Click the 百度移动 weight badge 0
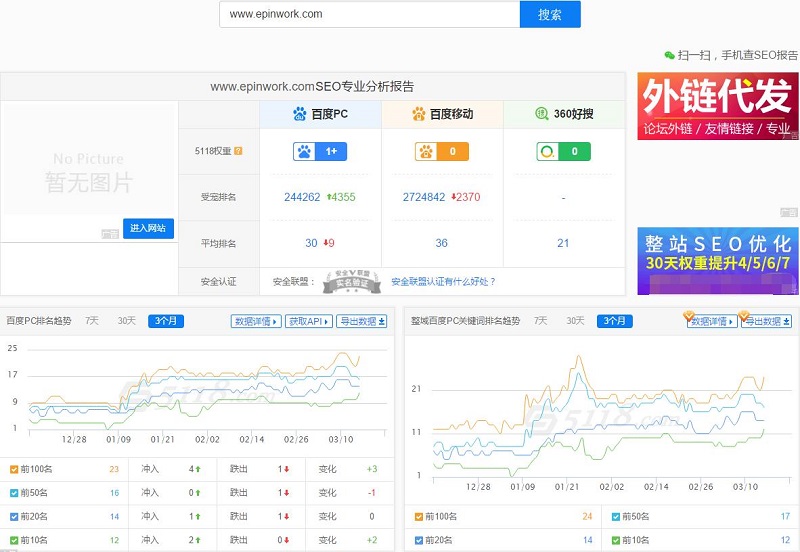 [442, 152]
